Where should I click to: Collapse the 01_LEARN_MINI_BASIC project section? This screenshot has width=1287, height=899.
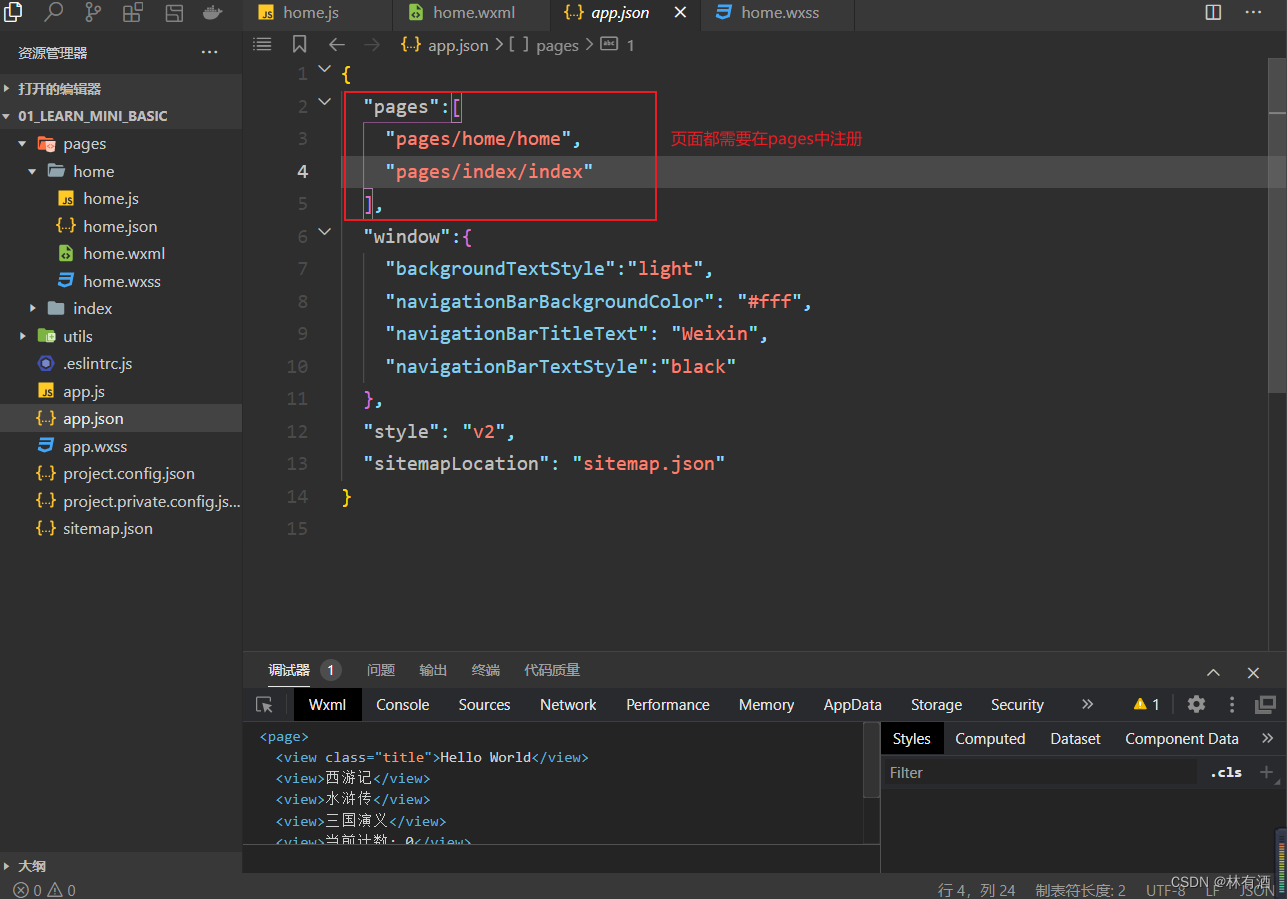[x=121, y=116]
